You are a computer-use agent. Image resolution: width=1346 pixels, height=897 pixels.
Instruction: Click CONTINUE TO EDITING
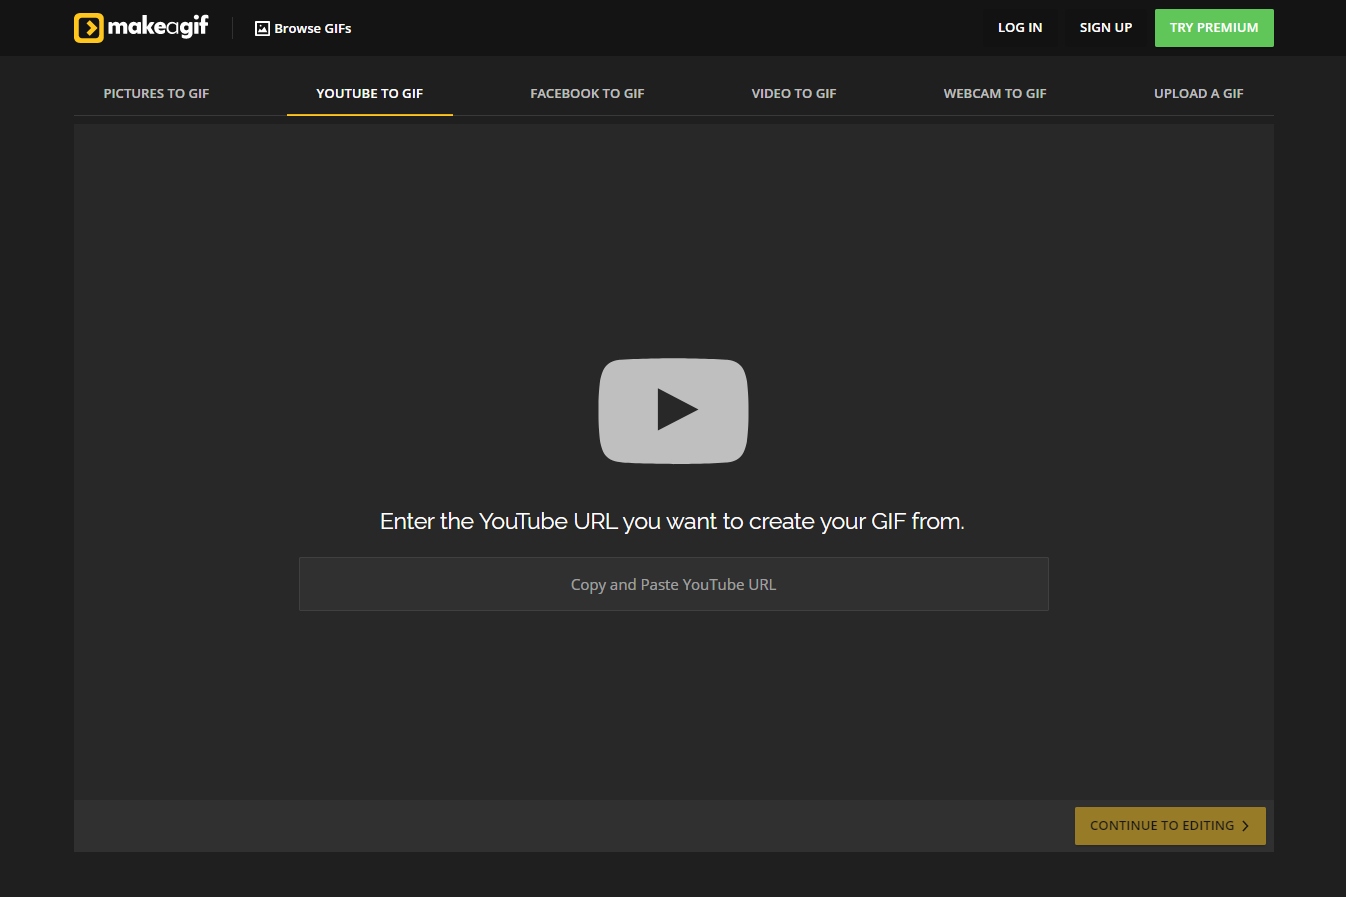pos(1170,826)
